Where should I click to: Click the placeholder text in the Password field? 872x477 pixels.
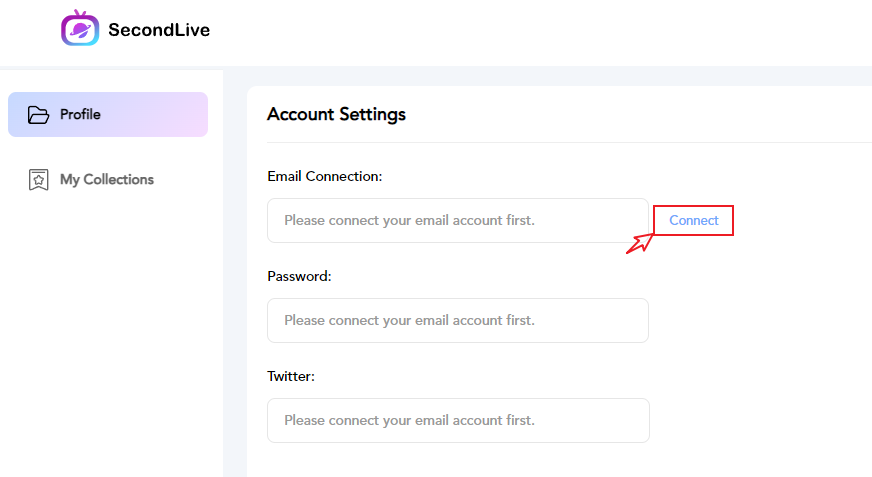pyautogui.click(x=409, y=320)
